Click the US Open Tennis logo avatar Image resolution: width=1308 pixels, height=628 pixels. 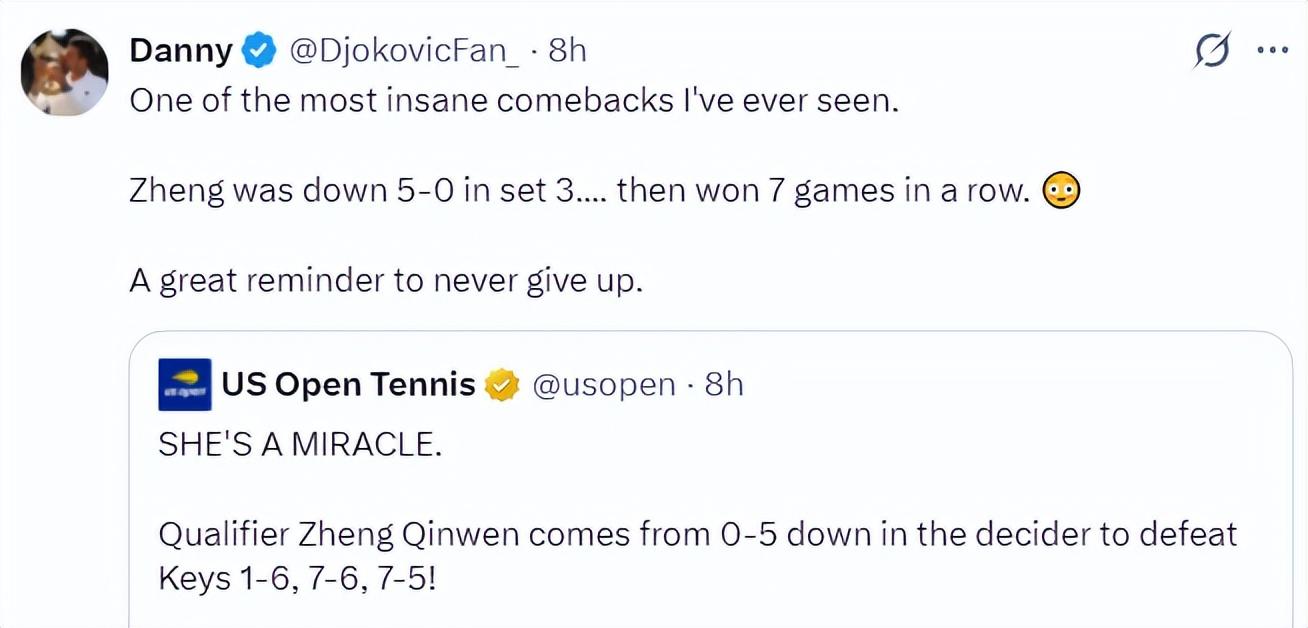(x=185, y=385)
